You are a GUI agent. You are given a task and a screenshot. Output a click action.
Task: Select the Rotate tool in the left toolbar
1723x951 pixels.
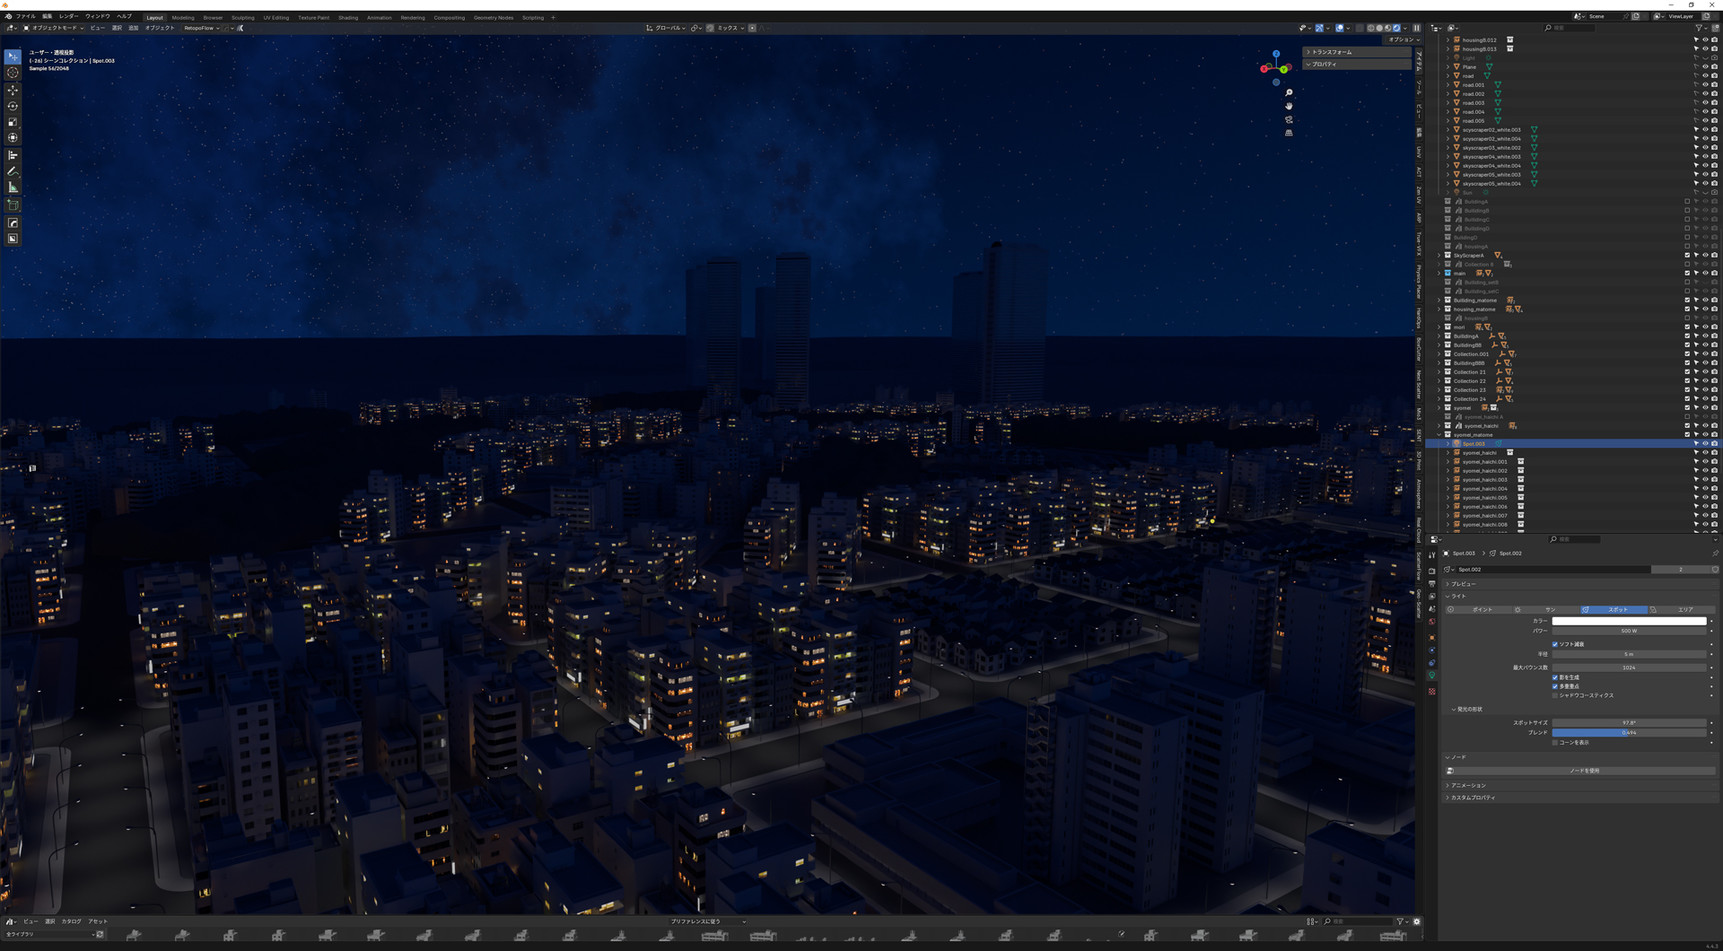13,106
